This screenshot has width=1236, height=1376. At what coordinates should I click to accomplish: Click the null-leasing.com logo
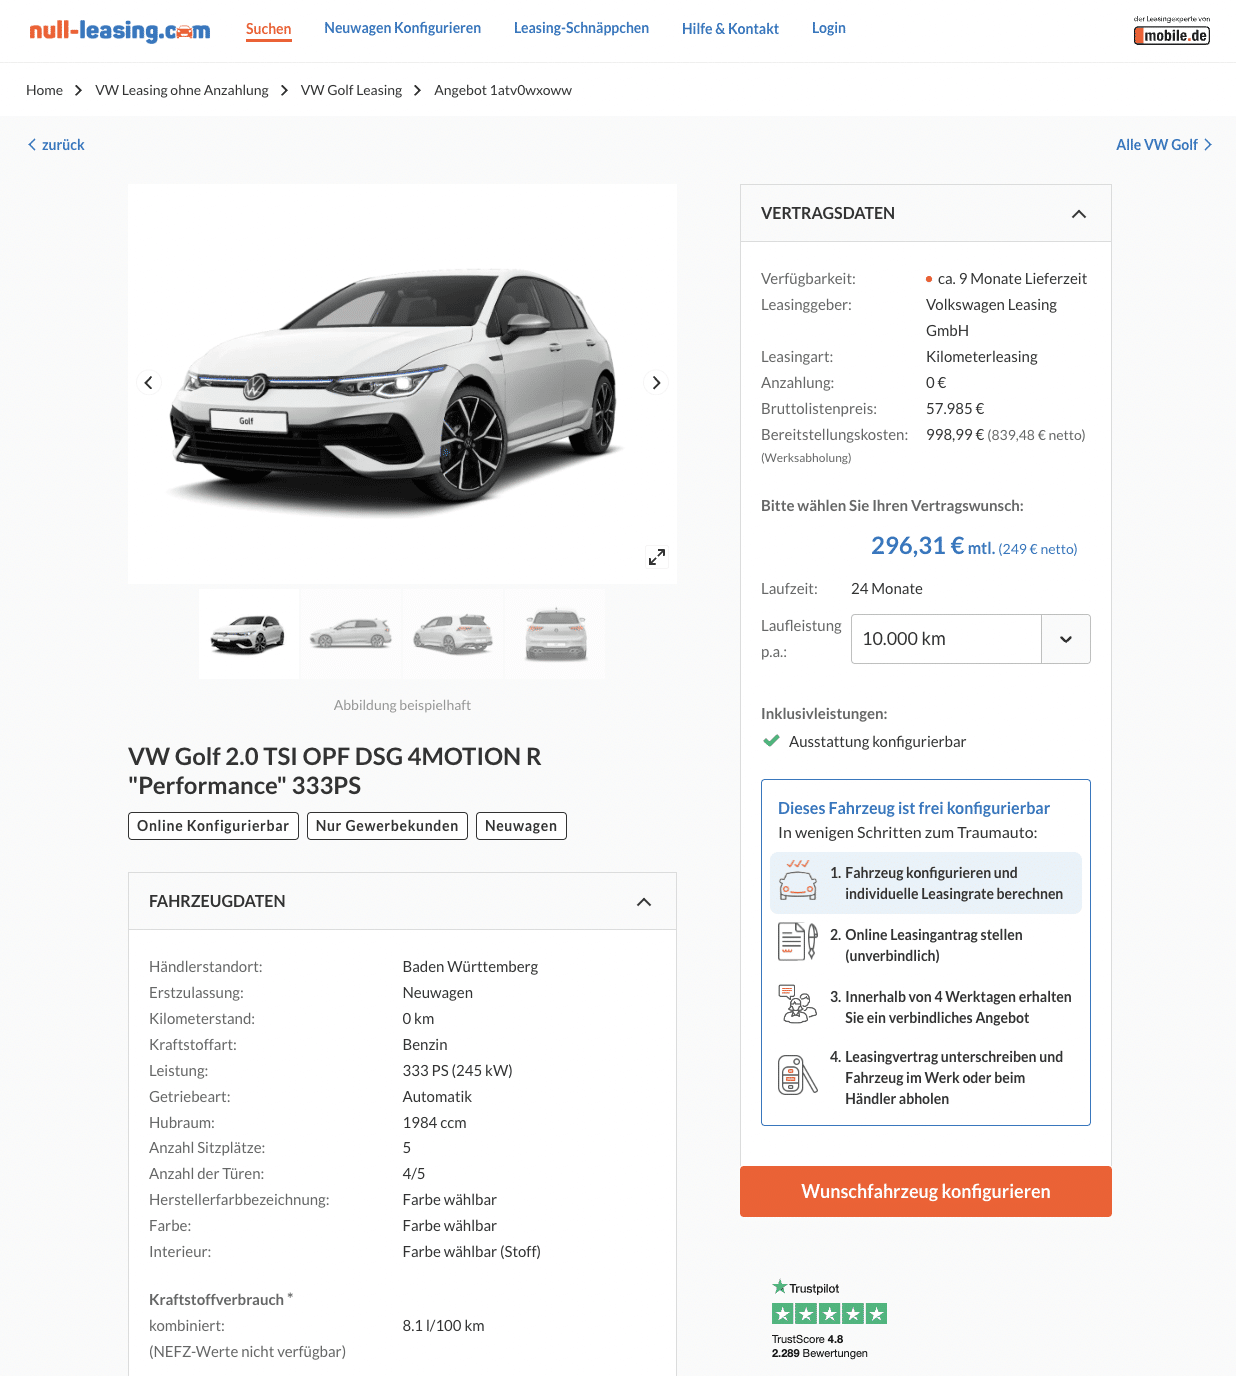click(x=120, y=30)
